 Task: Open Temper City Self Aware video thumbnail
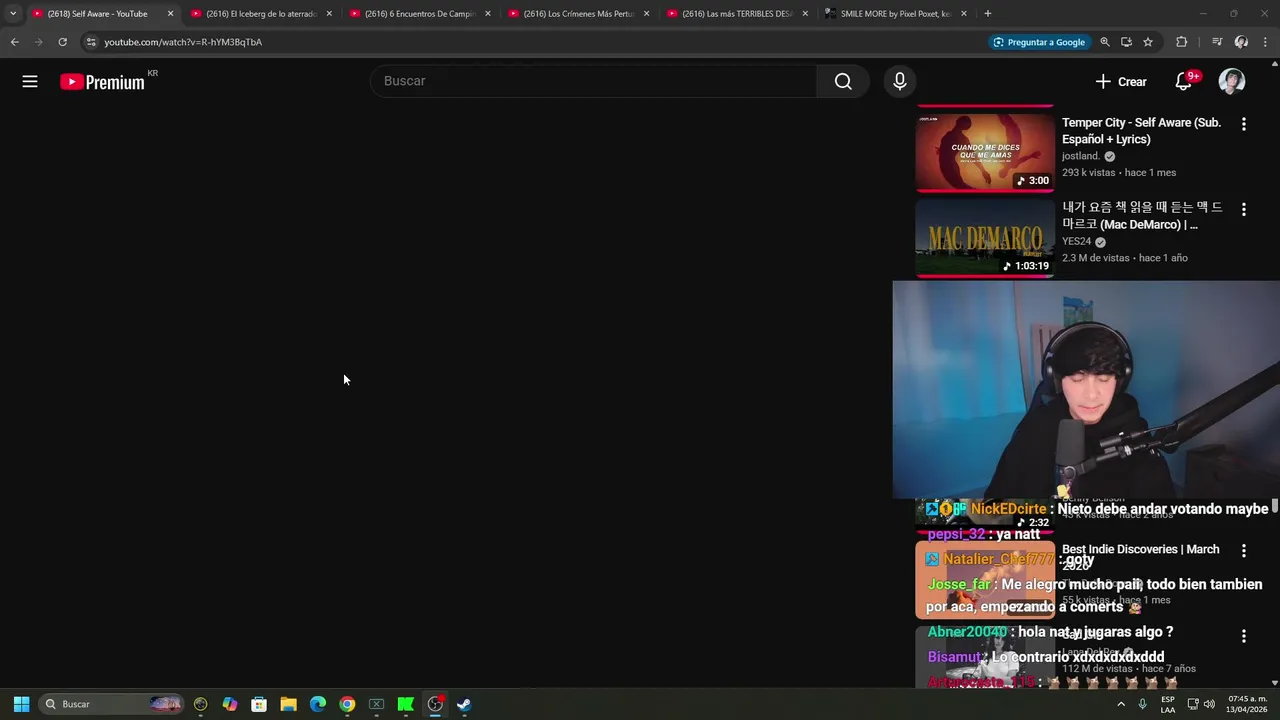click(x=985, y=151)
